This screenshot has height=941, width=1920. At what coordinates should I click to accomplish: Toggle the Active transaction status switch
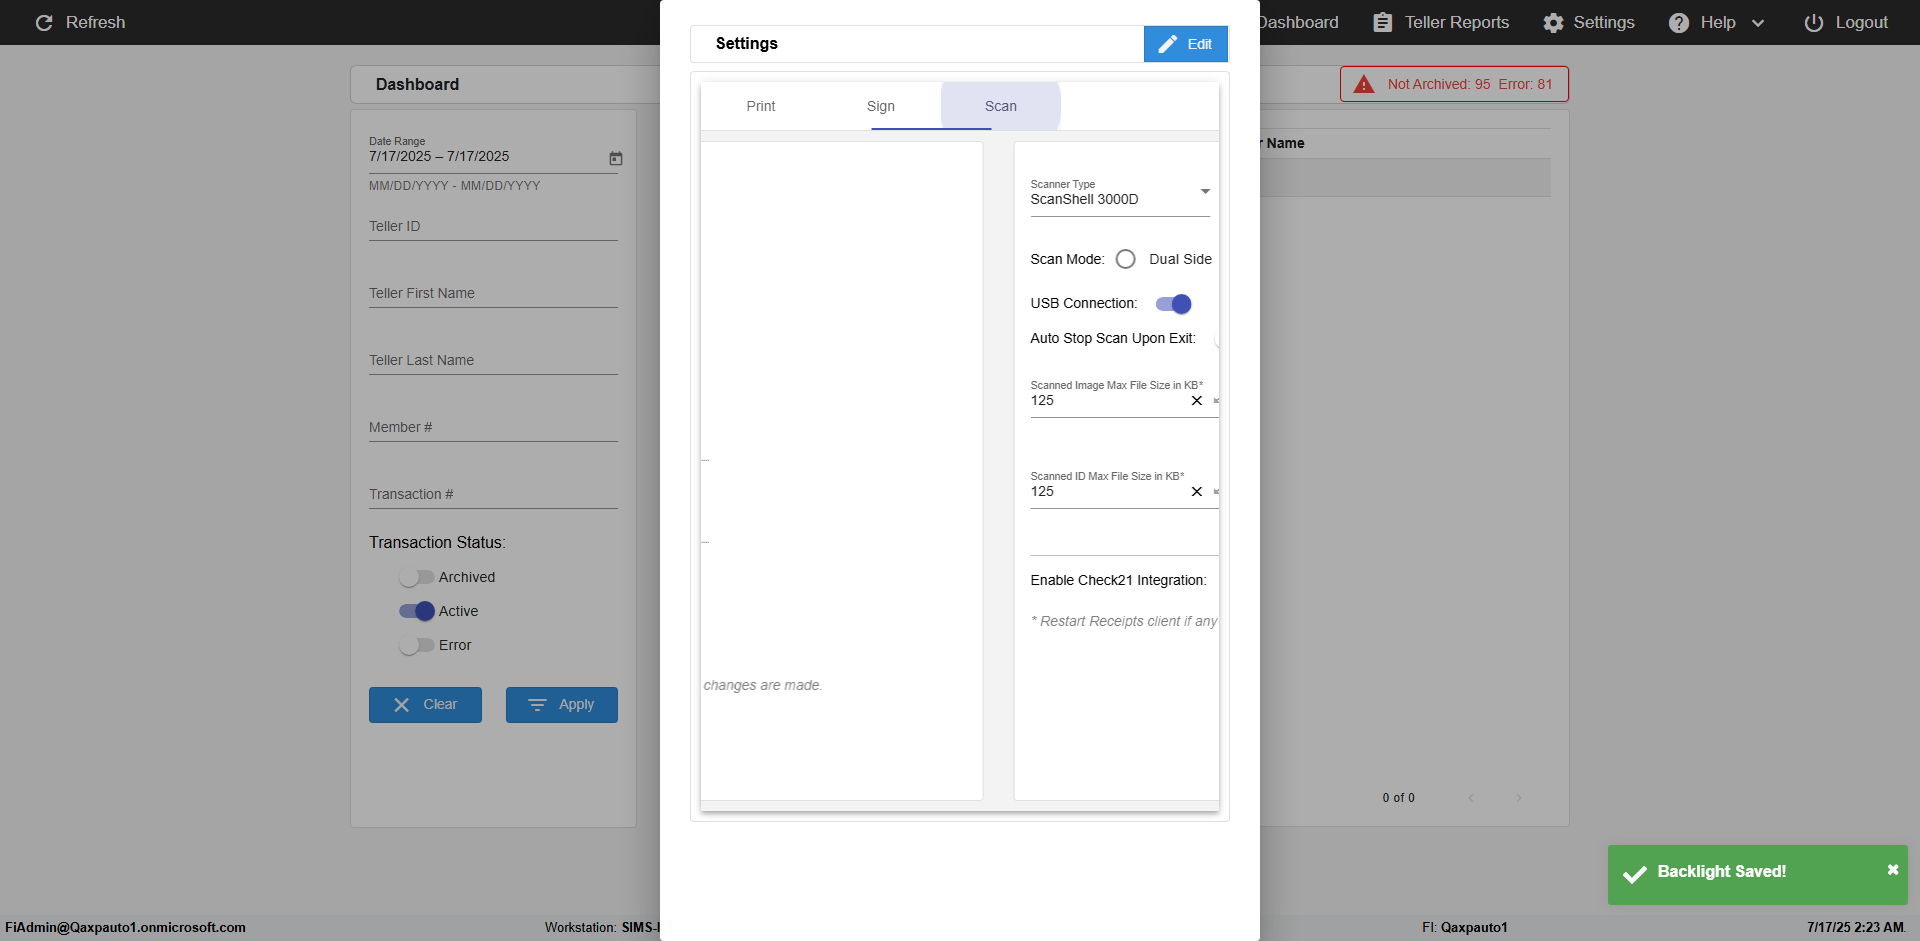(416, 612)
